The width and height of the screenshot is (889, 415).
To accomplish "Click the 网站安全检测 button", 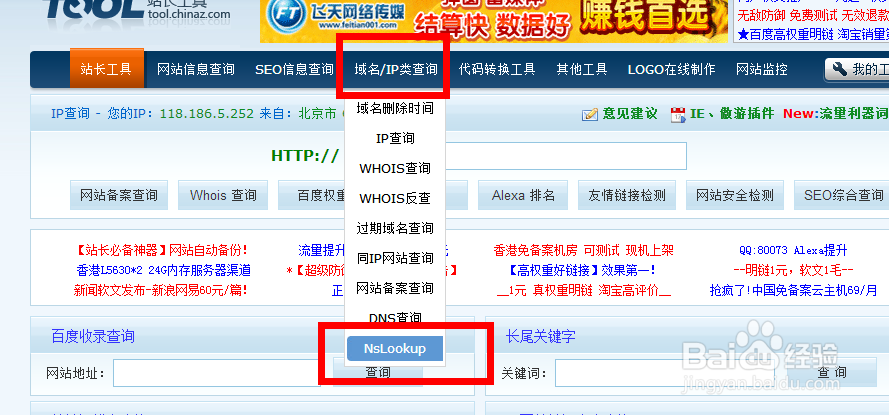I will tap(735, 196).
